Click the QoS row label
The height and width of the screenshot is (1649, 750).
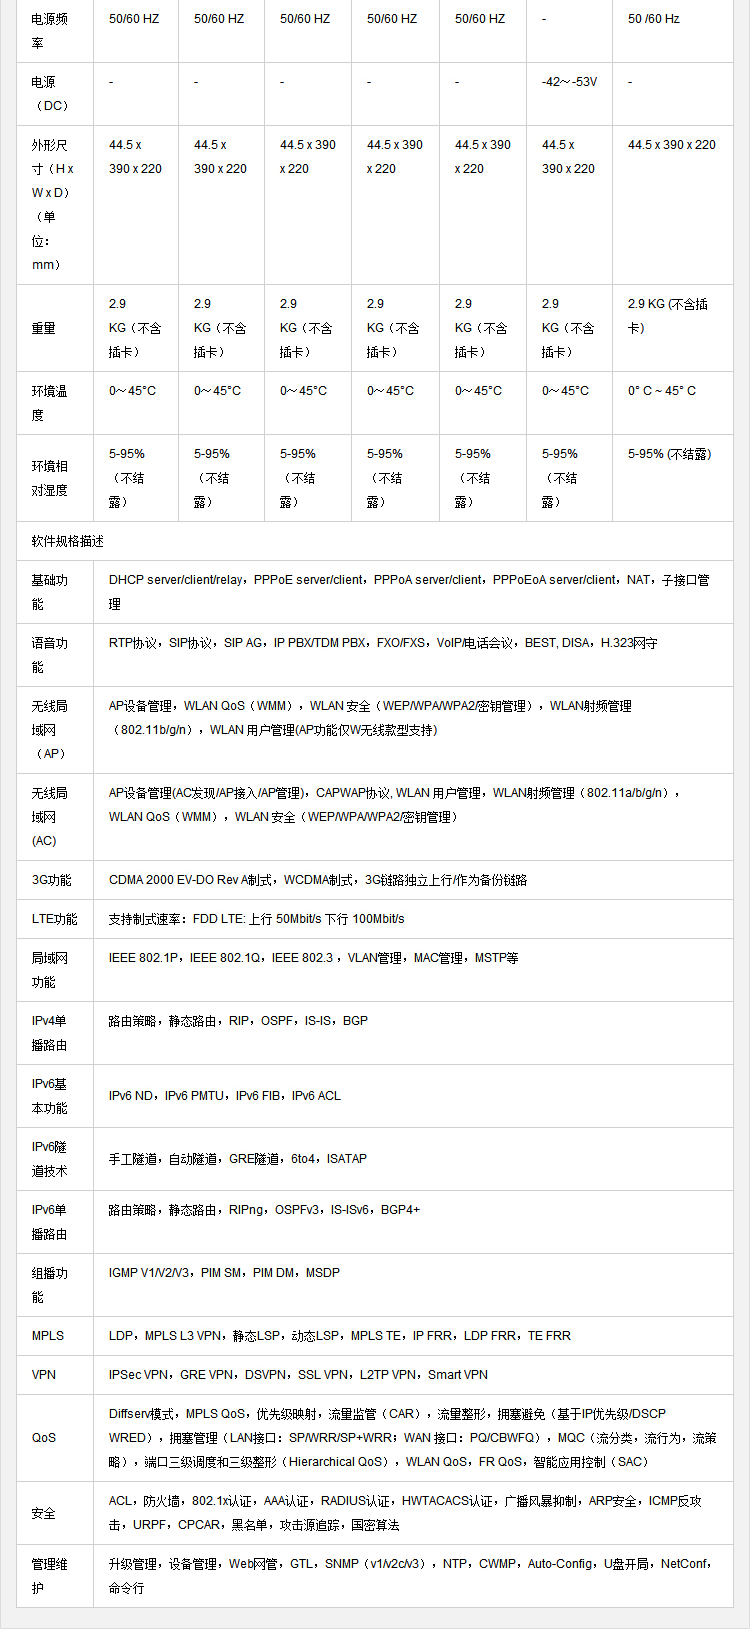[44, 1438]
